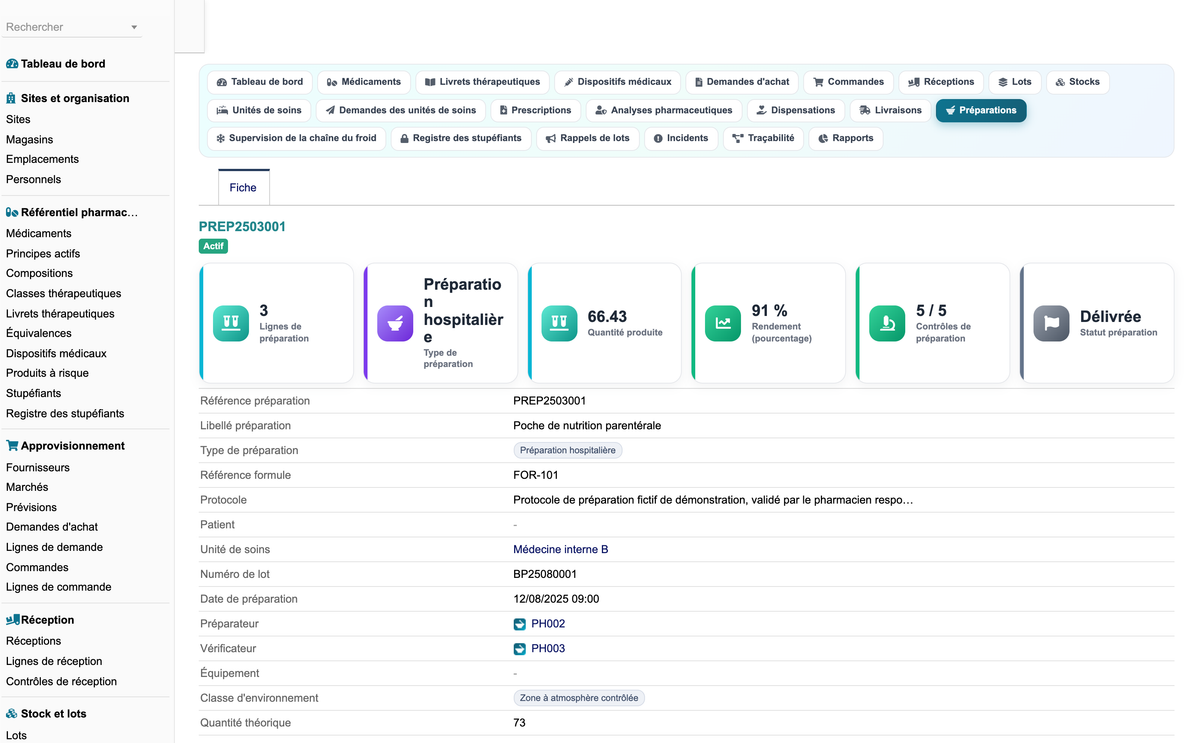1200x743 pixels.
Task: Click the BP25080001 lot number value
Action: click(545, 574)
